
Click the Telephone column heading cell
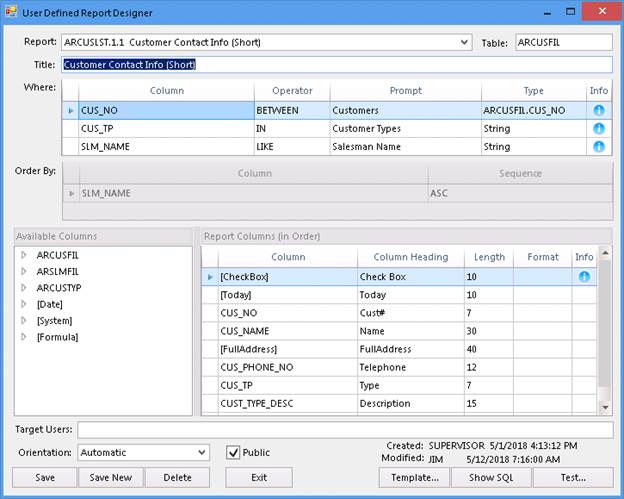tap(411, 367)
